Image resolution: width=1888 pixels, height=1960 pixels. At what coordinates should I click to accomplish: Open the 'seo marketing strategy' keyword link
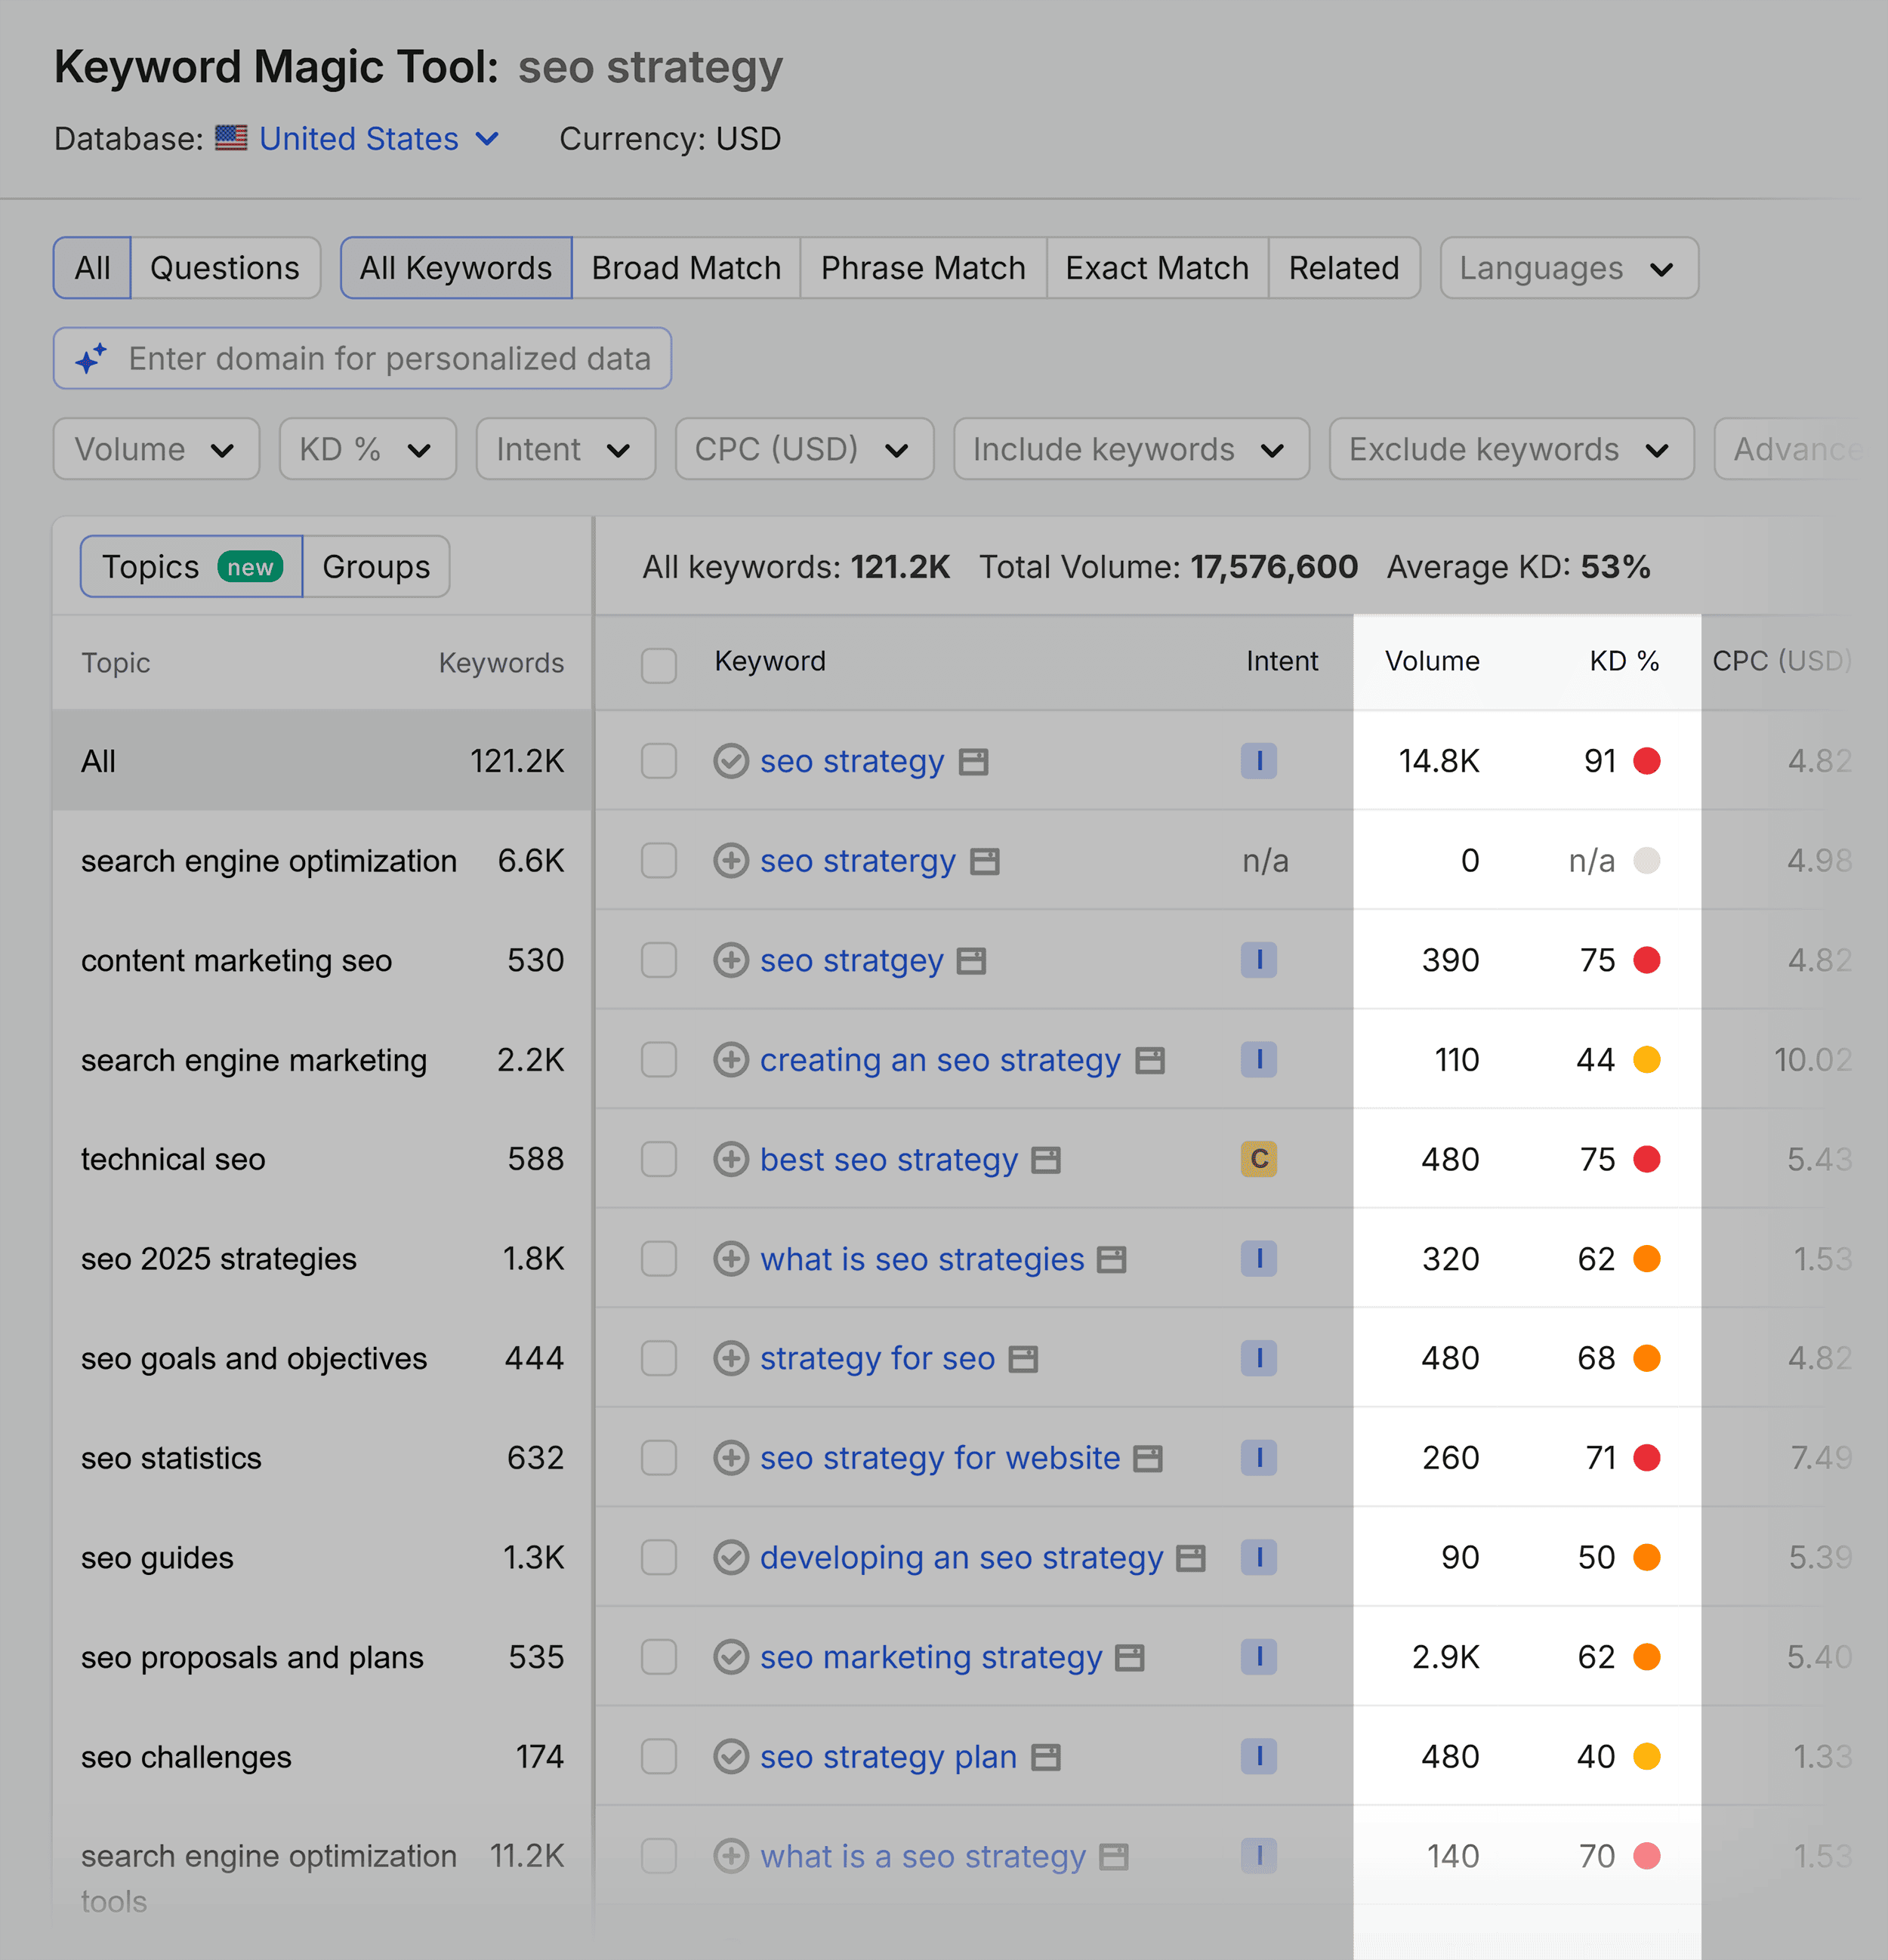[930, 1657]
